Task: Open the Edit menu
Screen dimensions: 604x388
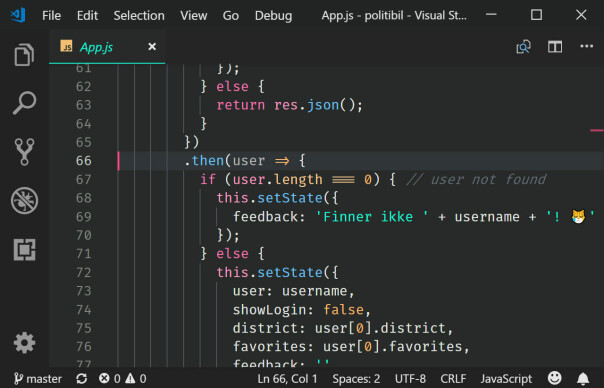Action: coord(87,16)
